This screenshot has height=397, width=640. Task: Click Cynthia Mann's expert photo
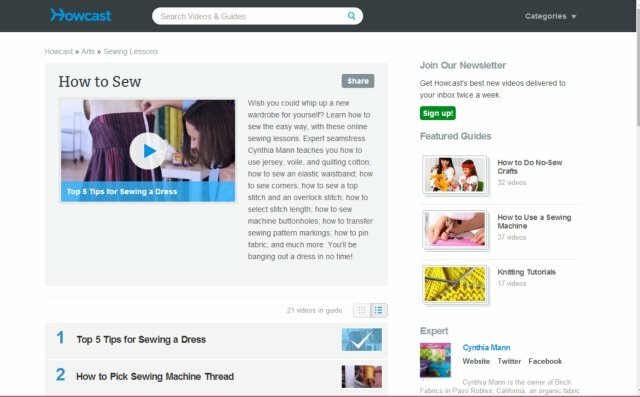coord(435,360)
